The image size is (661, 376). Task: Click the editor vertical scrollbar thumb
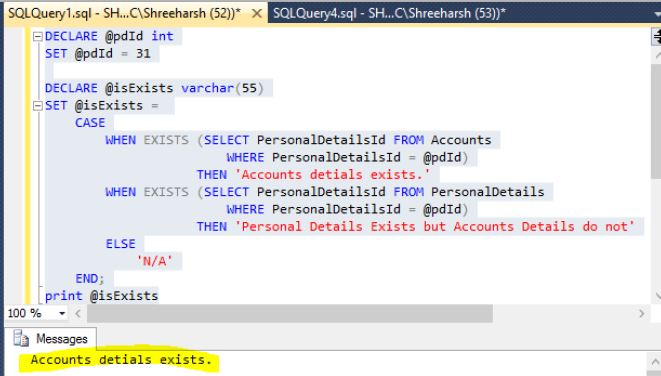(656, 121)
